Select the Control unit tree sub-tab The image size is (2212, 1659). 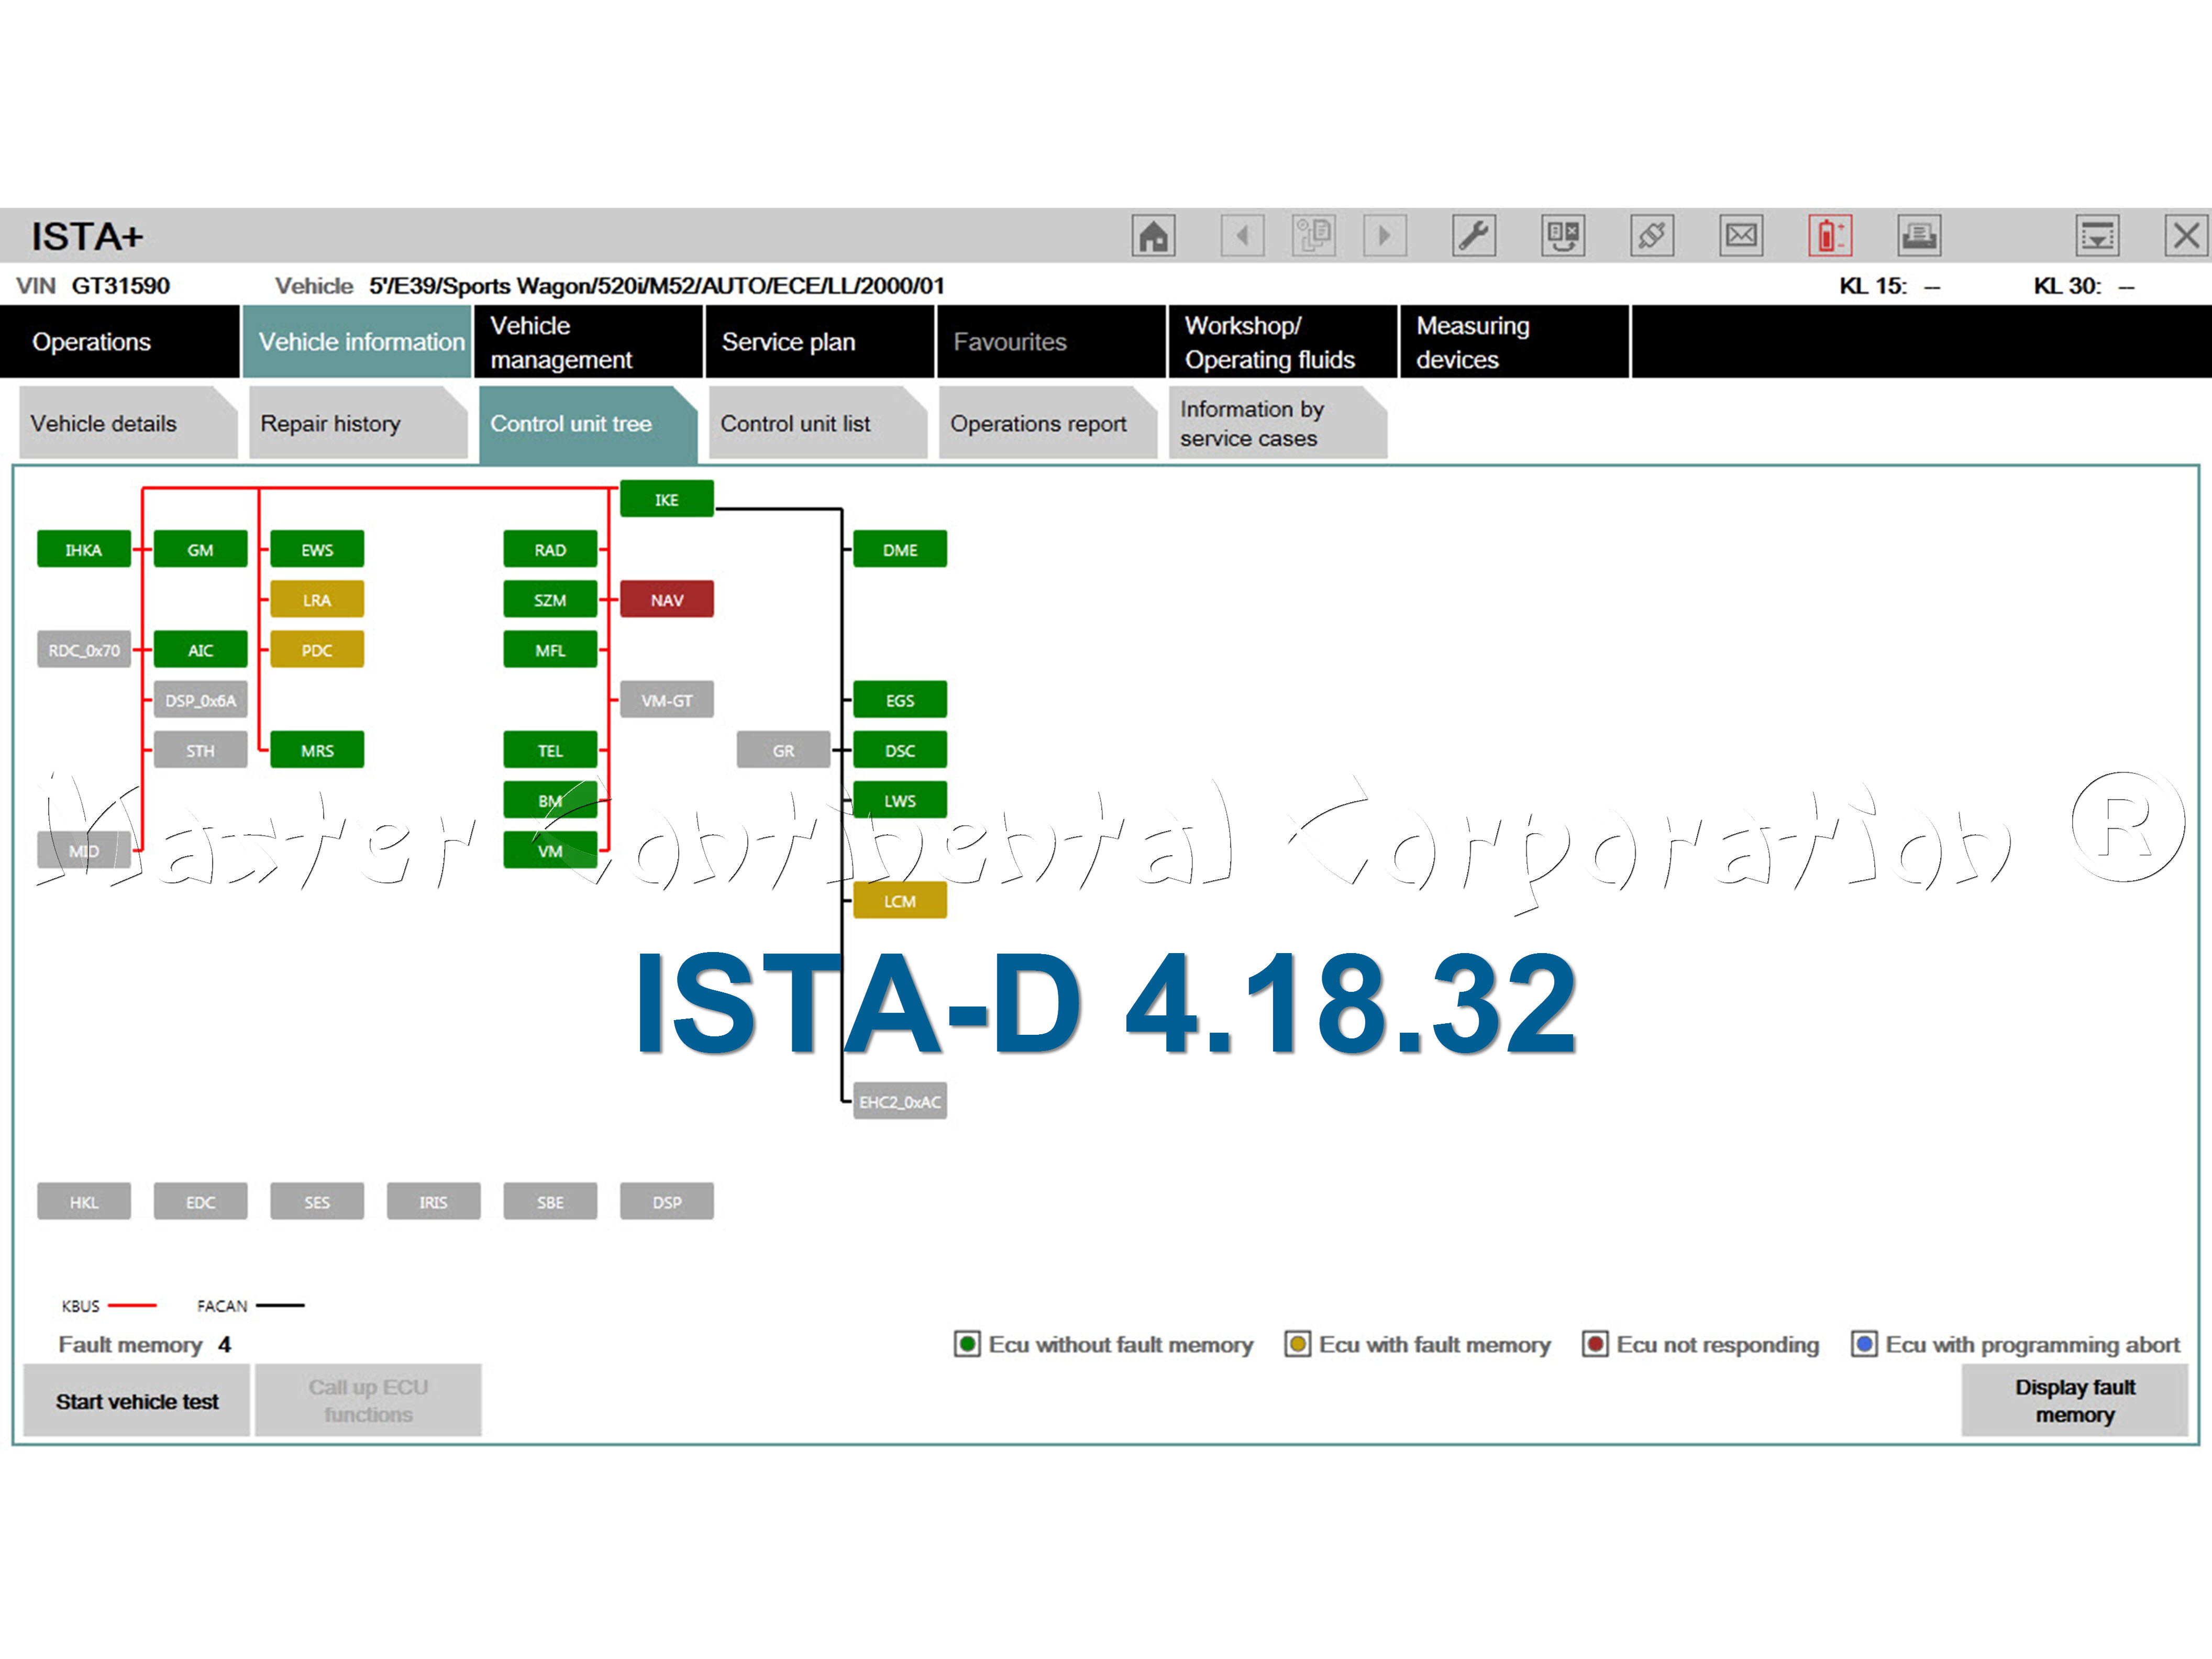[588, 423]
